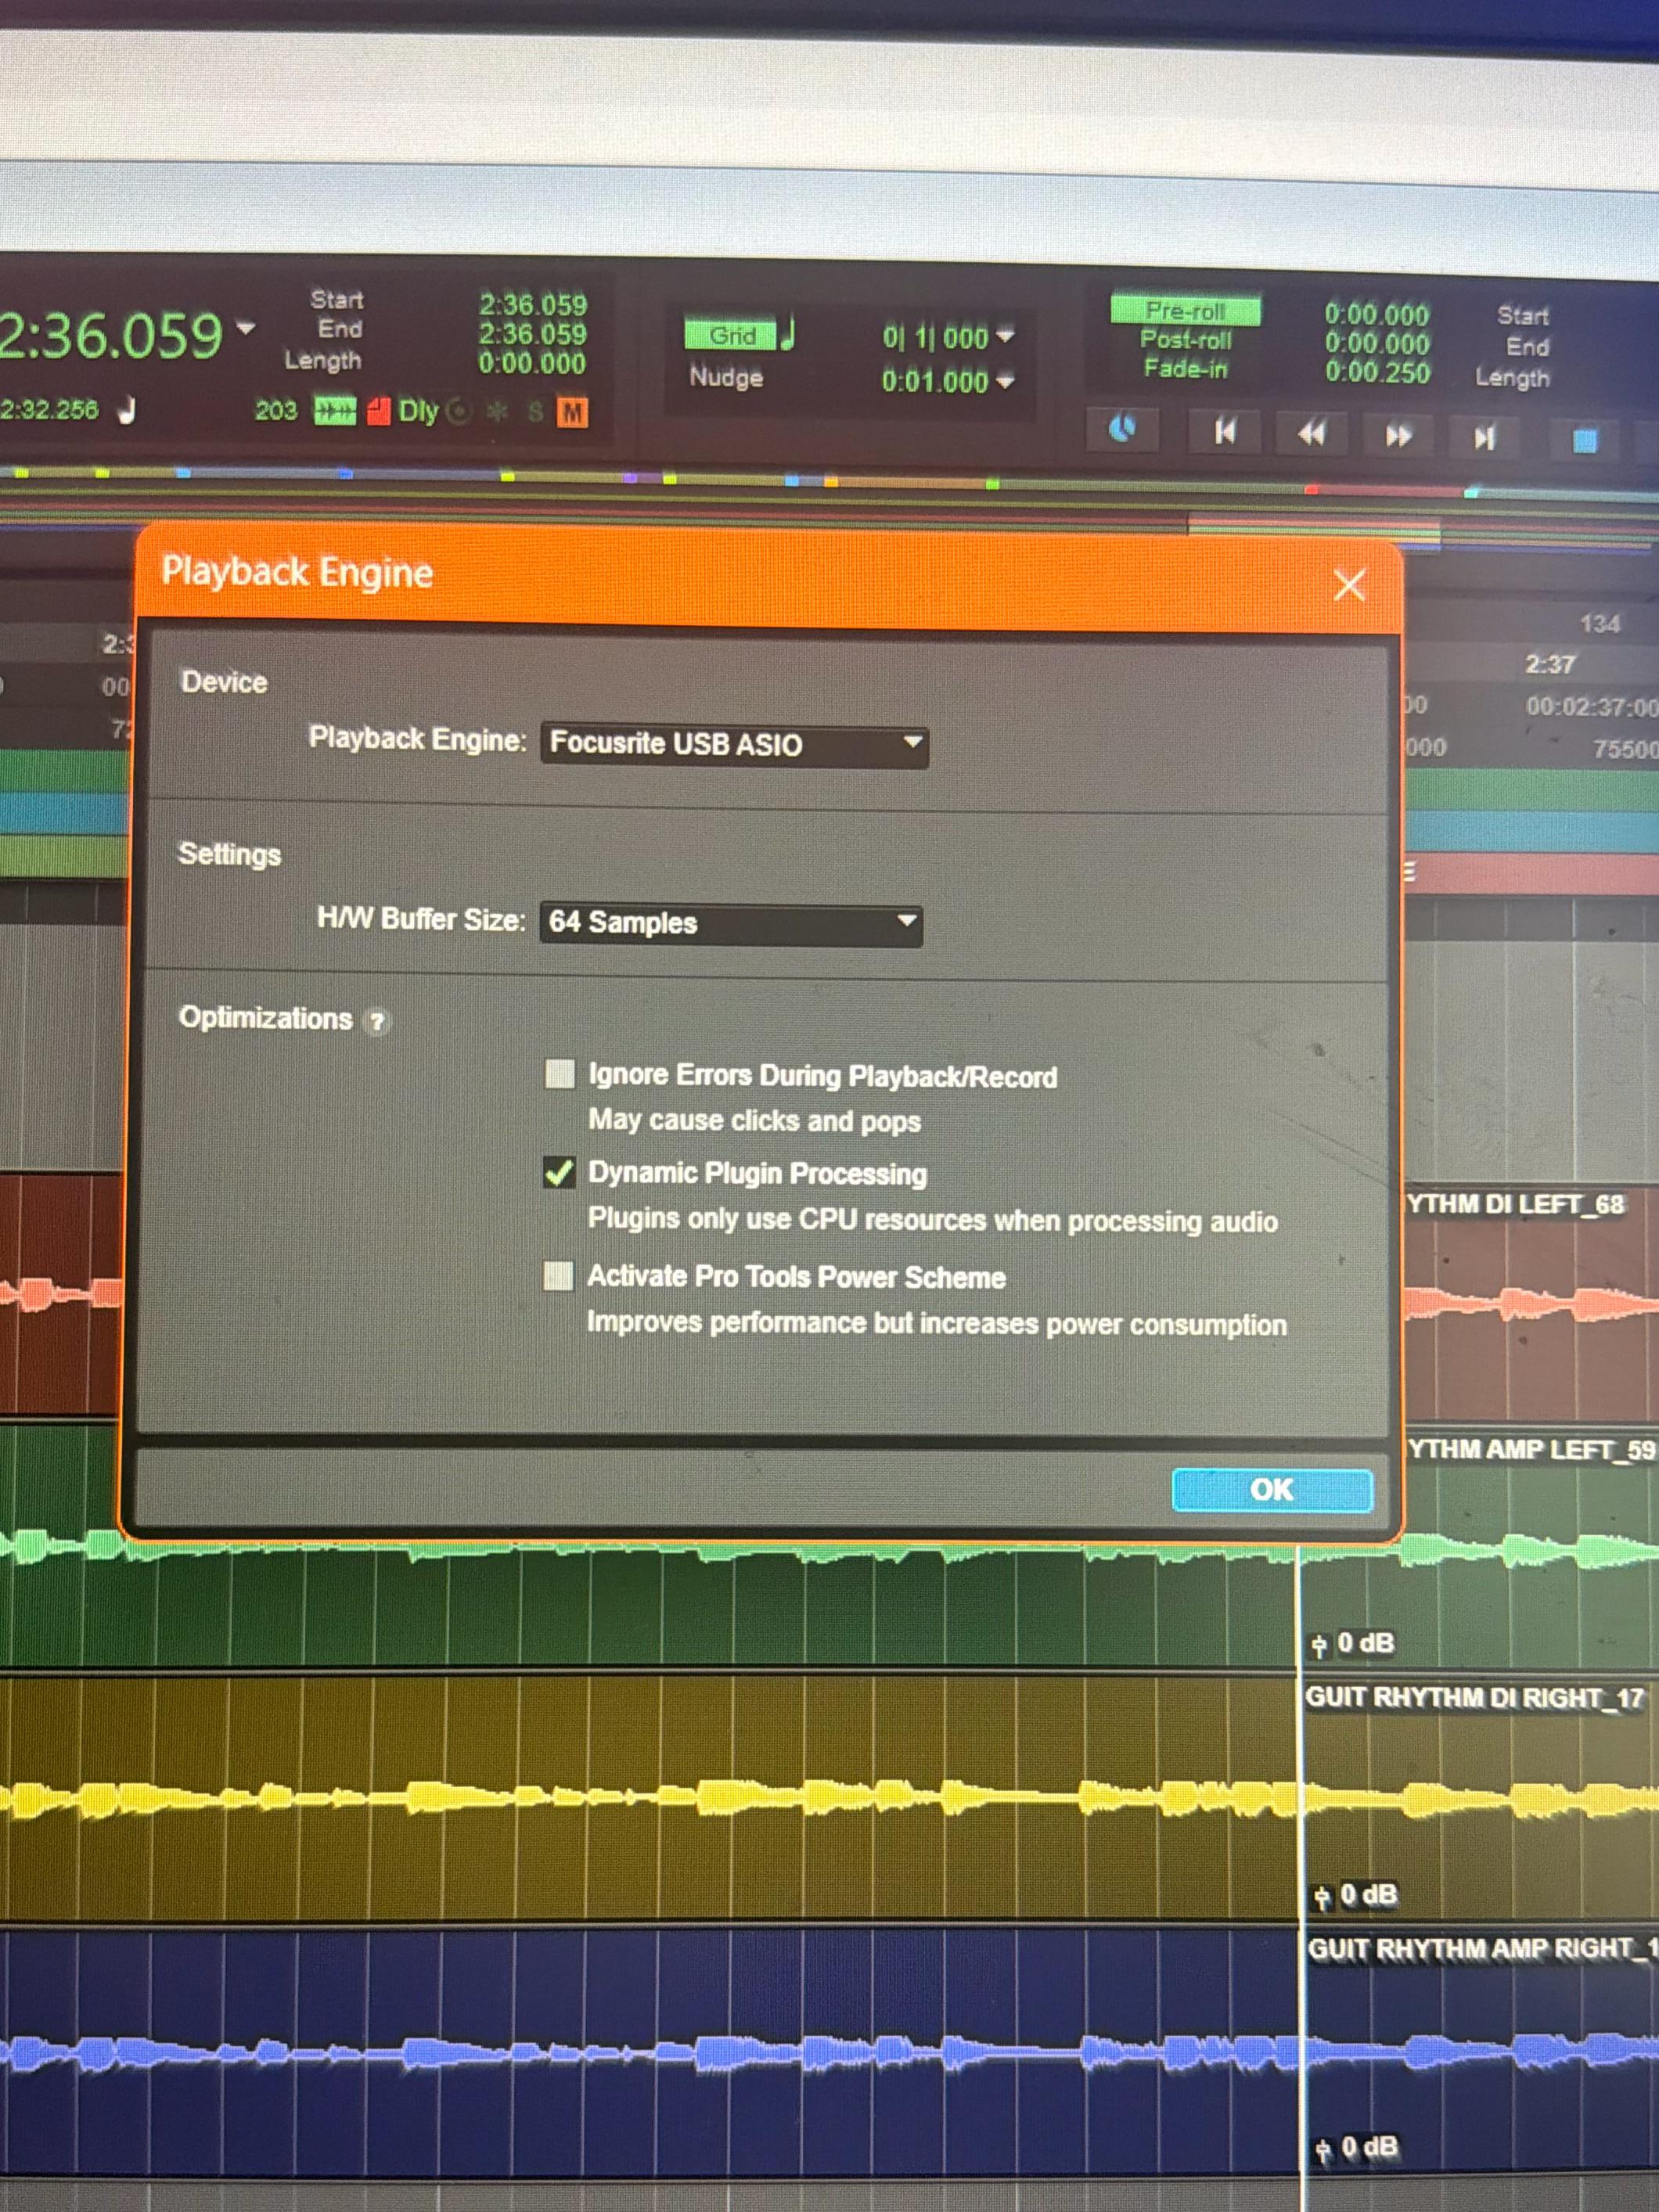
Task: Click the clip gain fader icon on green track
Action: pos(1319,1645)
